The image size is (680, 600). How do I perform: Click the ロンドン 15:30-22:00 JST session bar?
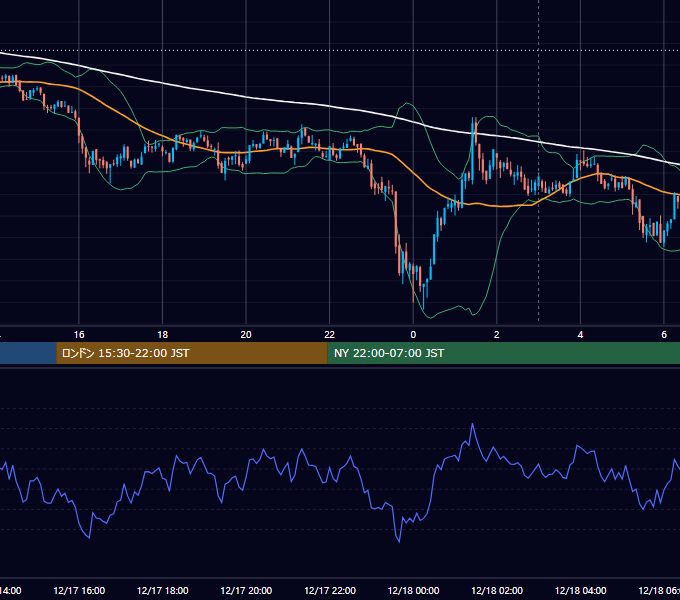[192, 353]
